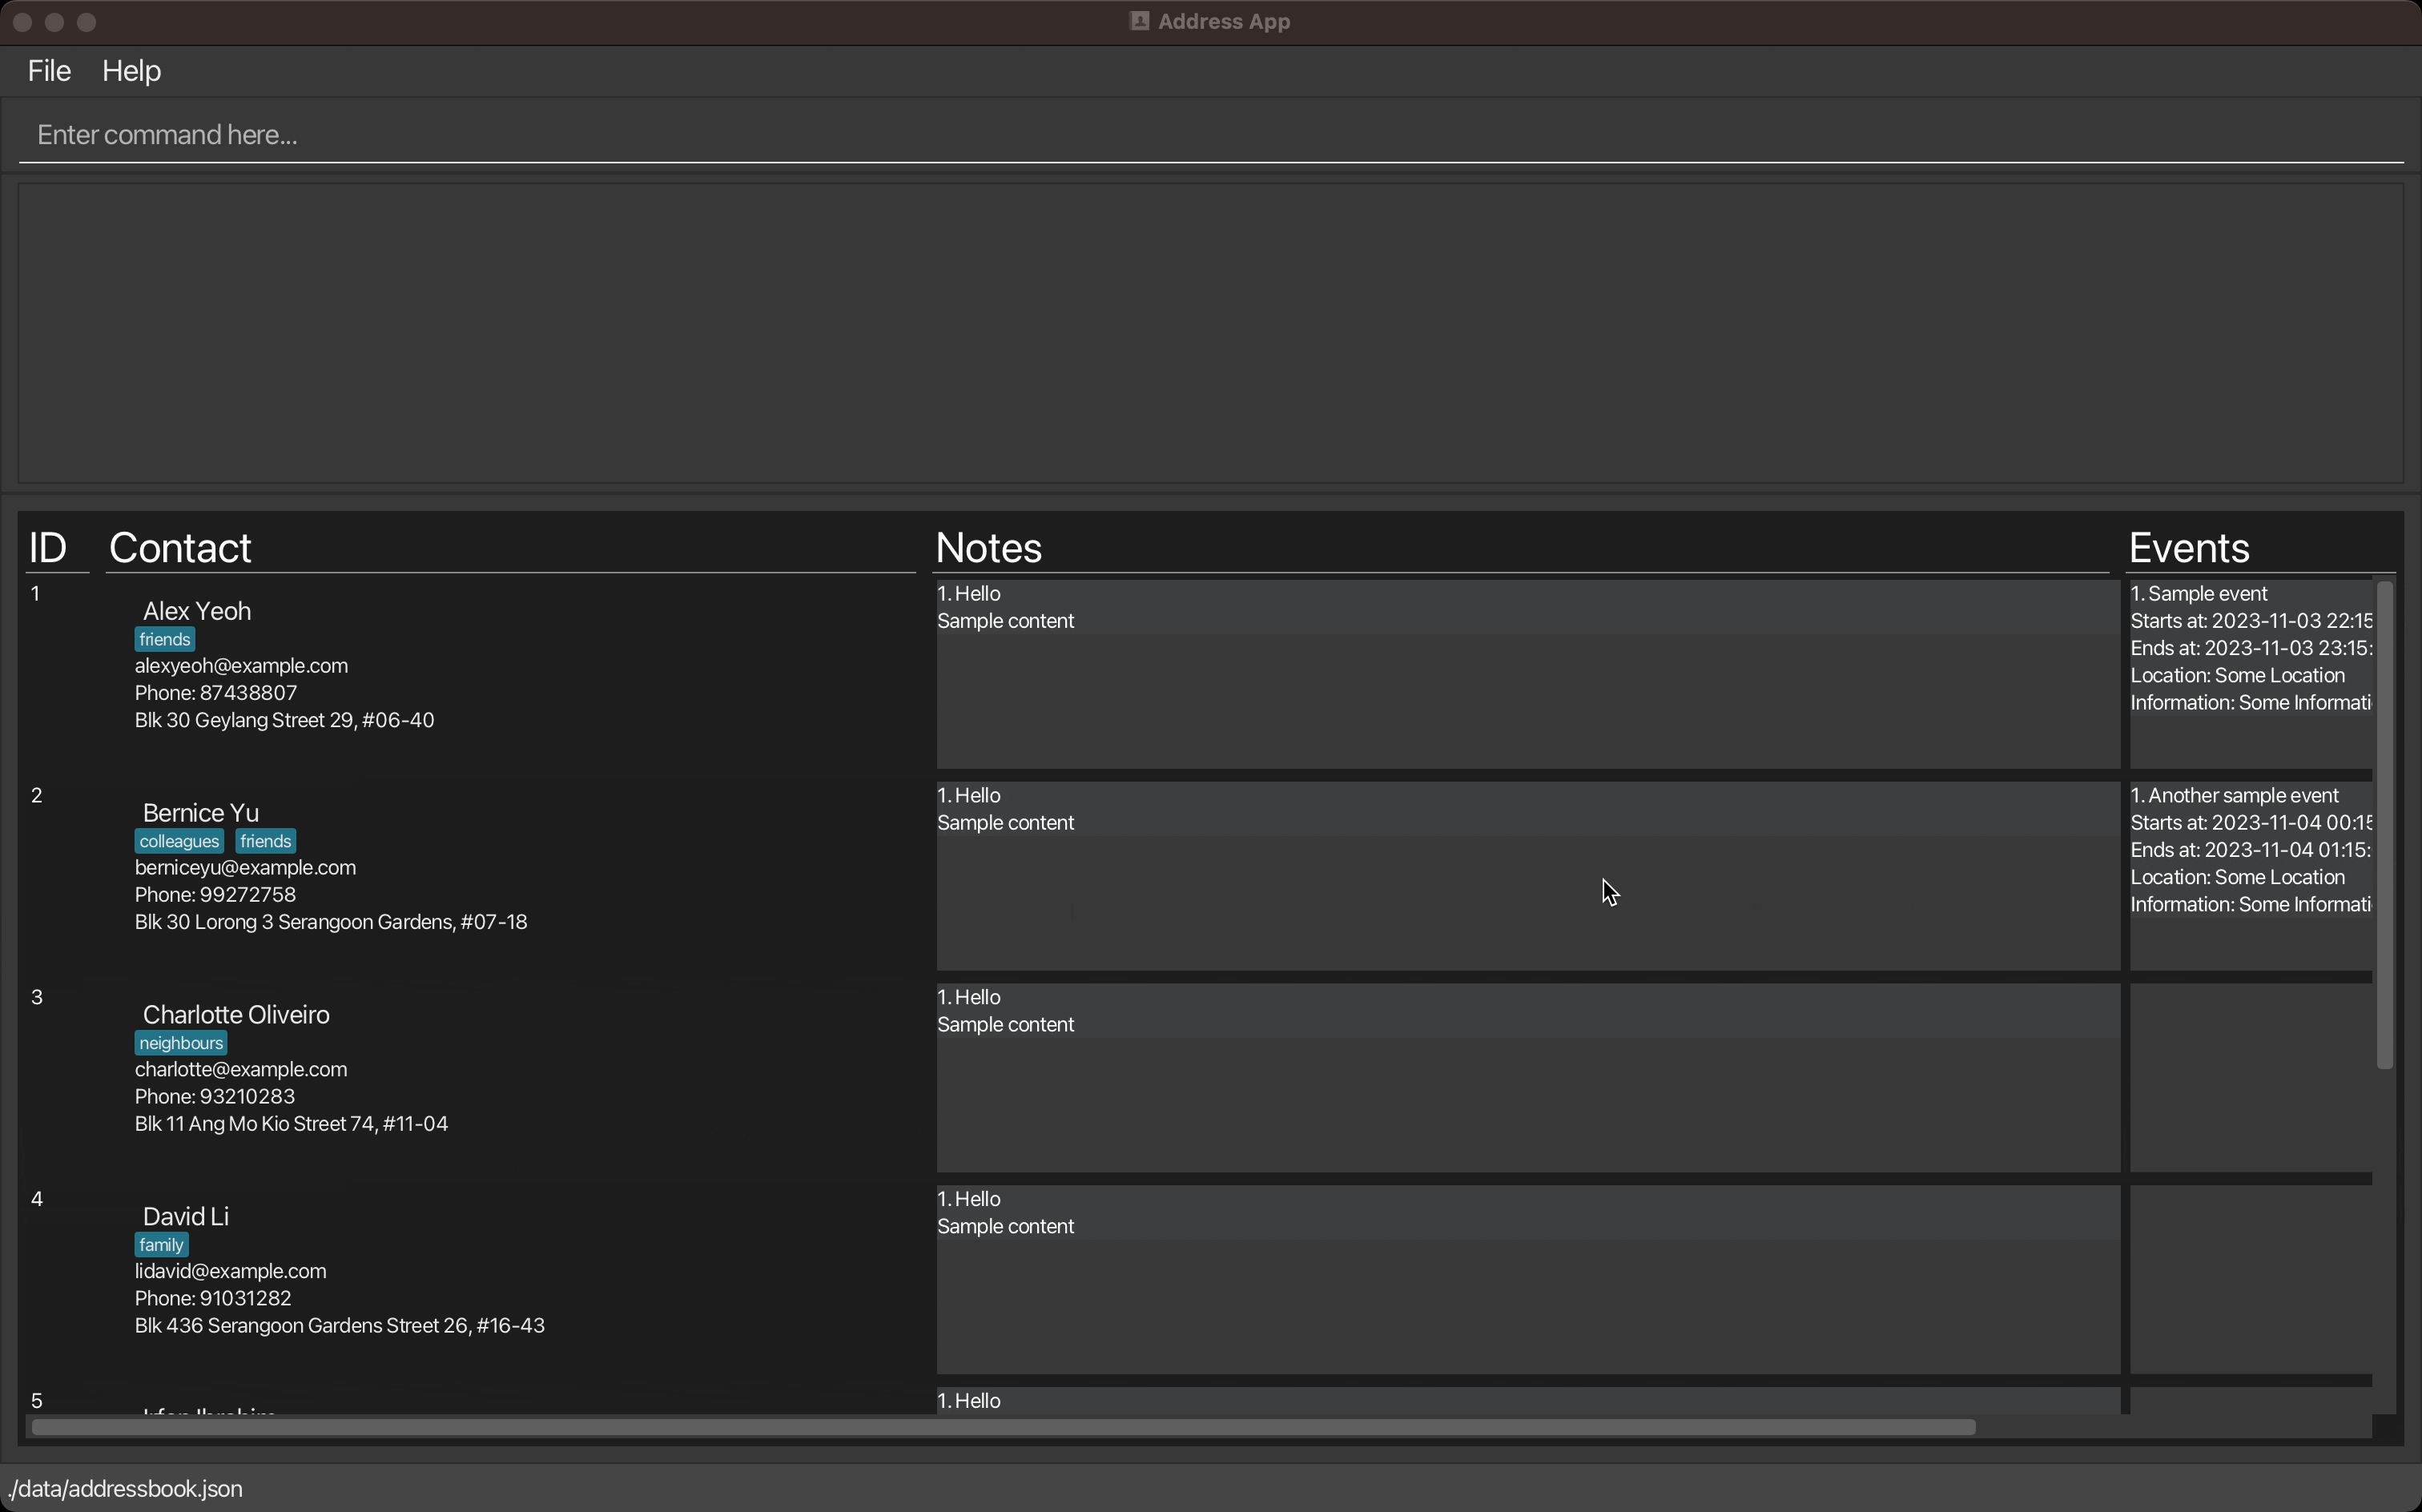Click the addressbook.json path in status bar

click(x=126, y=1489)
